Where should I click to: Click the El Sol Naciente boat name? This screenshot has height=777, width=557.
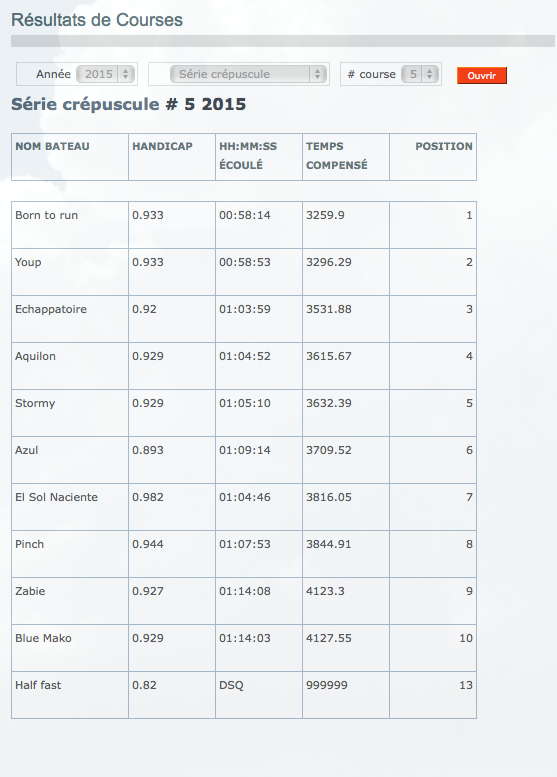point(56,497)
